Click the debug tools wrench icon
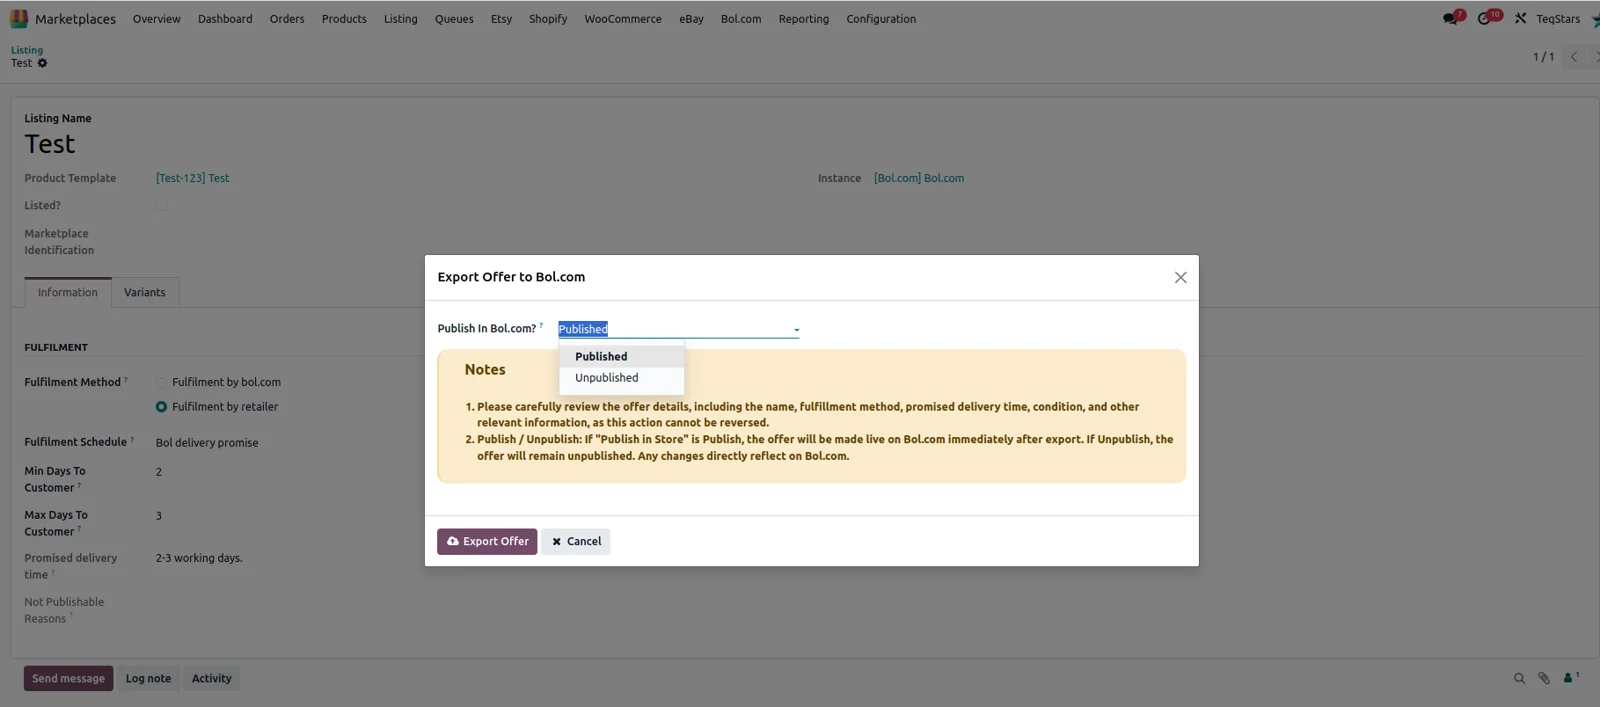 [1520, 18]
